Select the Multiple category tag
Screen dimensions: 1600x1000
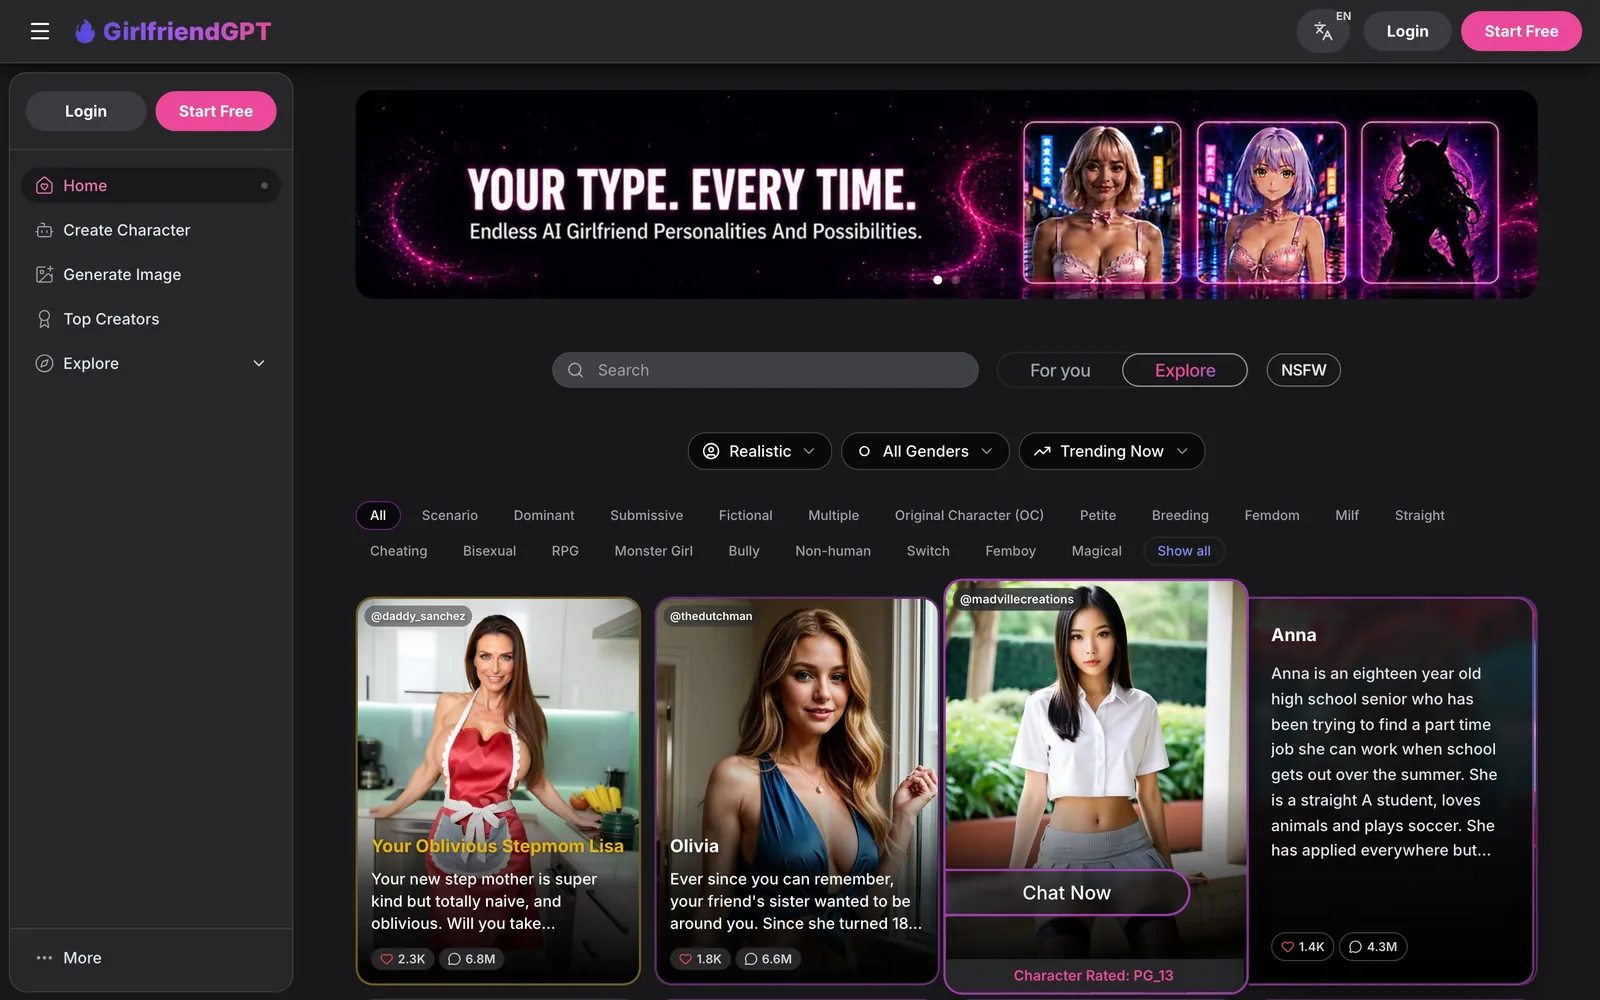click(834, 515)
